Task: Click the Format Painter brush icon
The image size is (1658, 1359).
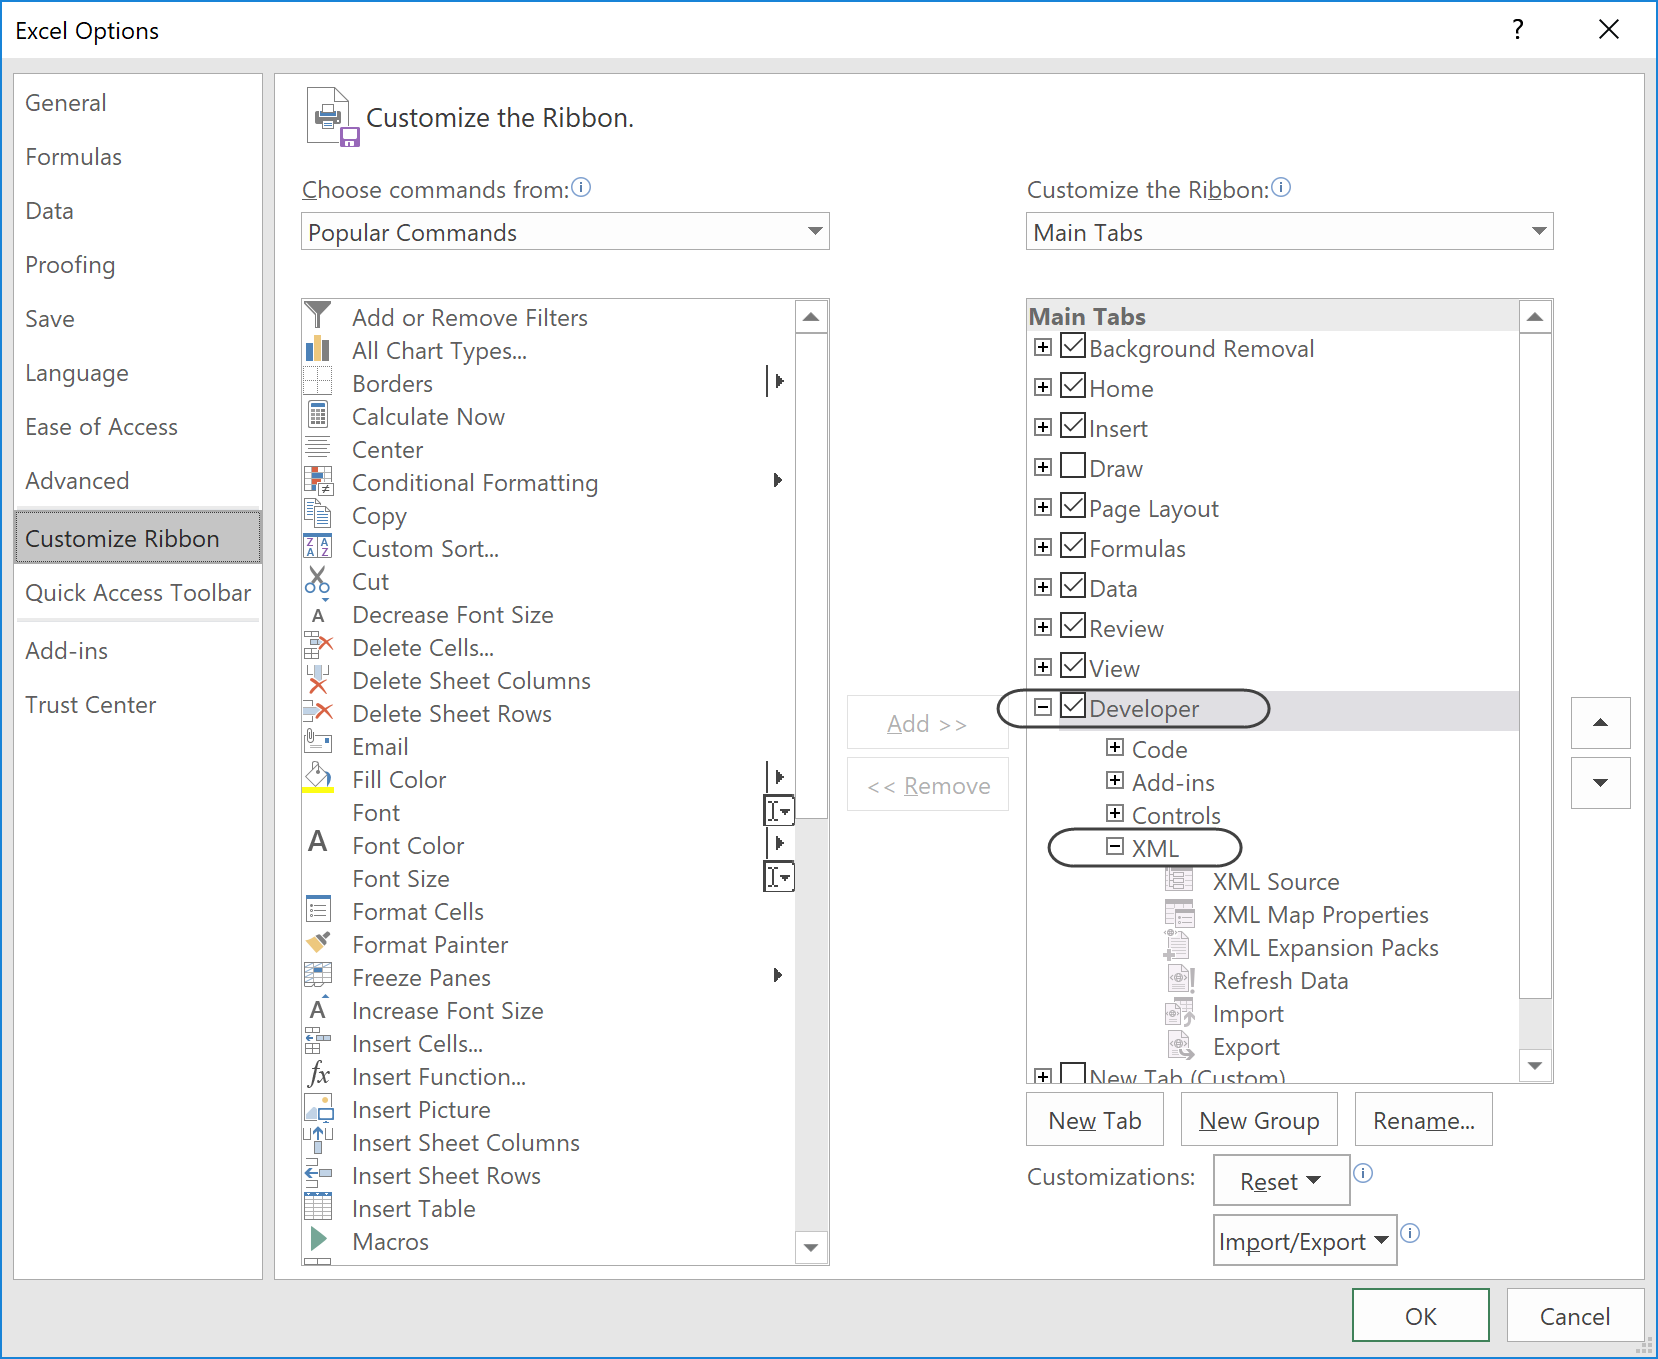Action: (317, 943)
